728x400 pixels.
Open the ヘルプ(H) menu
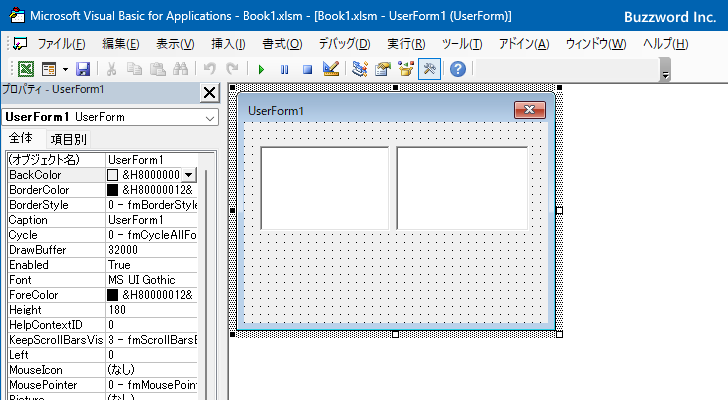click(666, 44)
